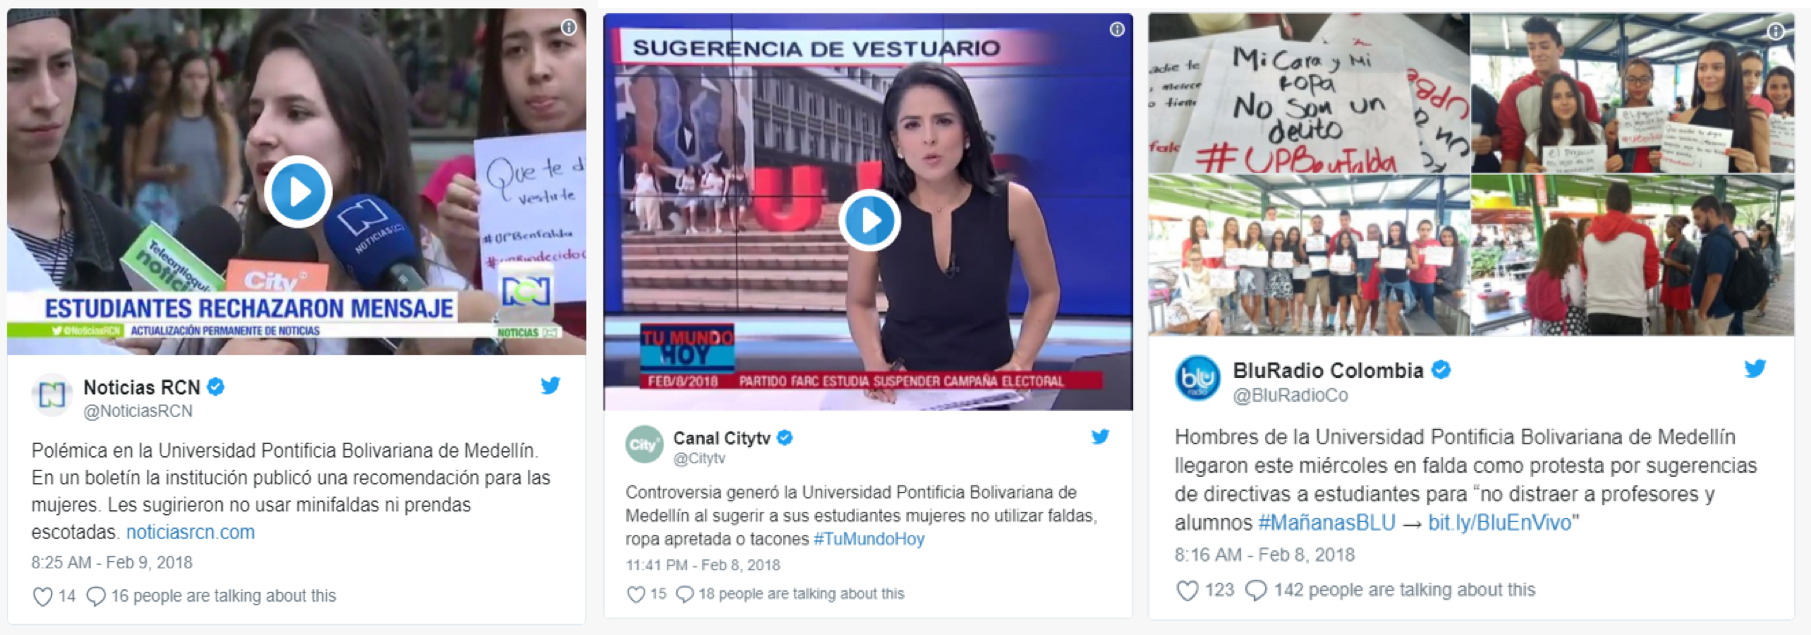Play the Noticias RCN video

[x=298, y=191]
